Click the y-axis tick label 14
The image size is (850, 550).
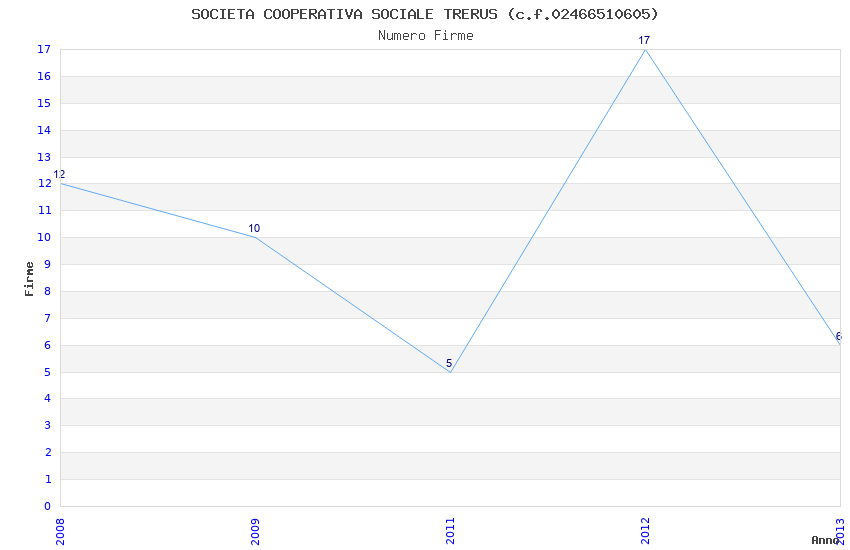pyautogui.click(x=44, y=130)
